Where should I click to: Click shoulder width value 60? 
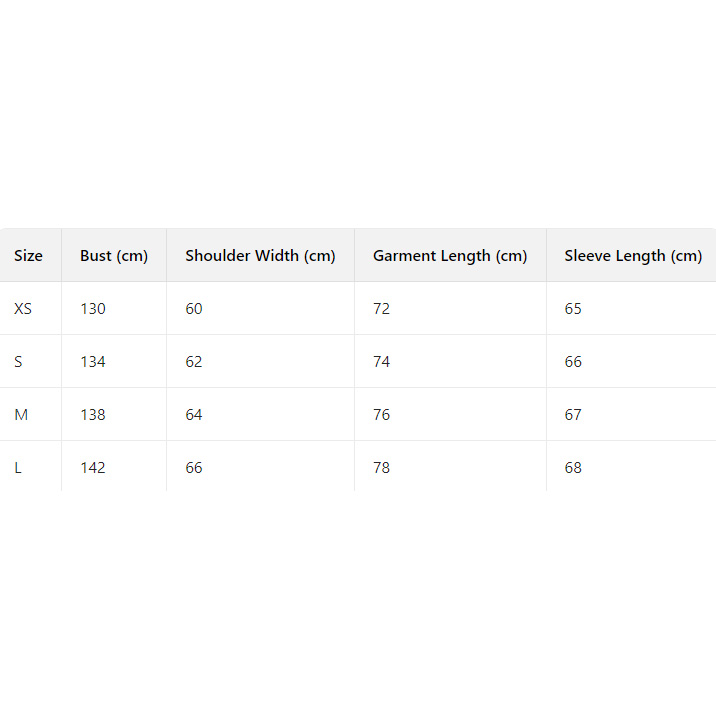194,309
